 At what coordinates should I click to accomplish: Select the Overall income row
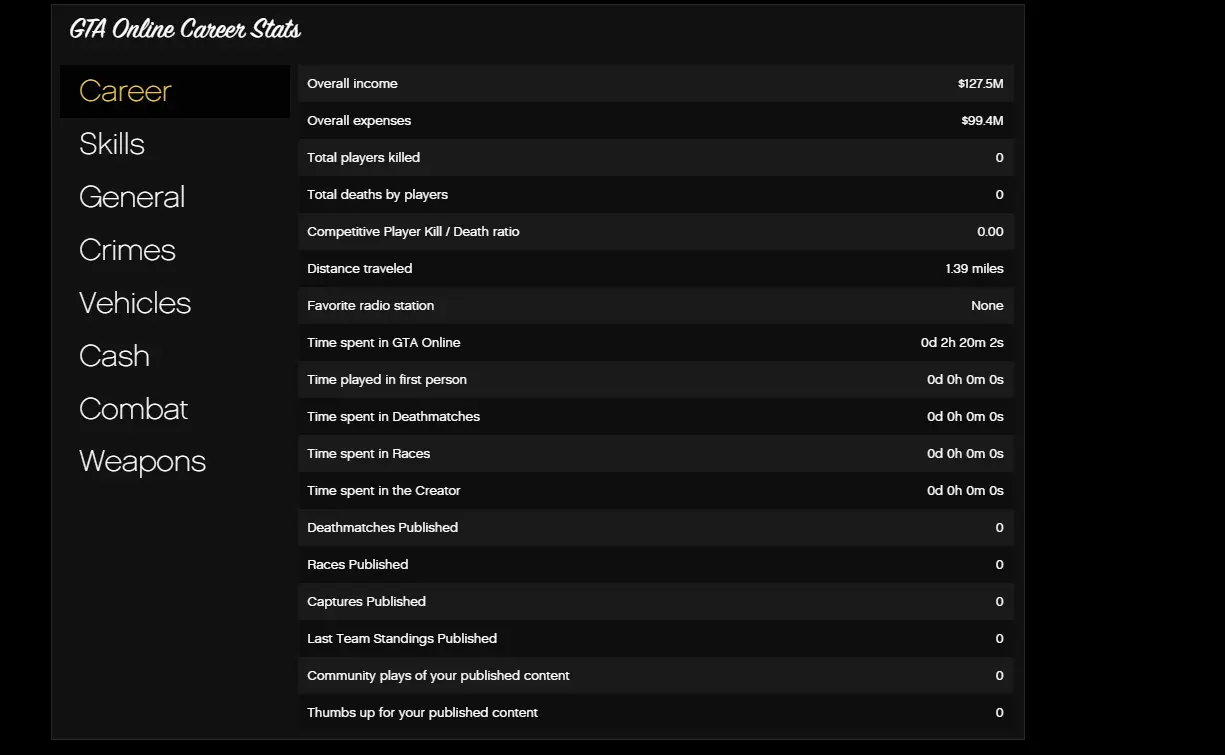tap(655, 84)
